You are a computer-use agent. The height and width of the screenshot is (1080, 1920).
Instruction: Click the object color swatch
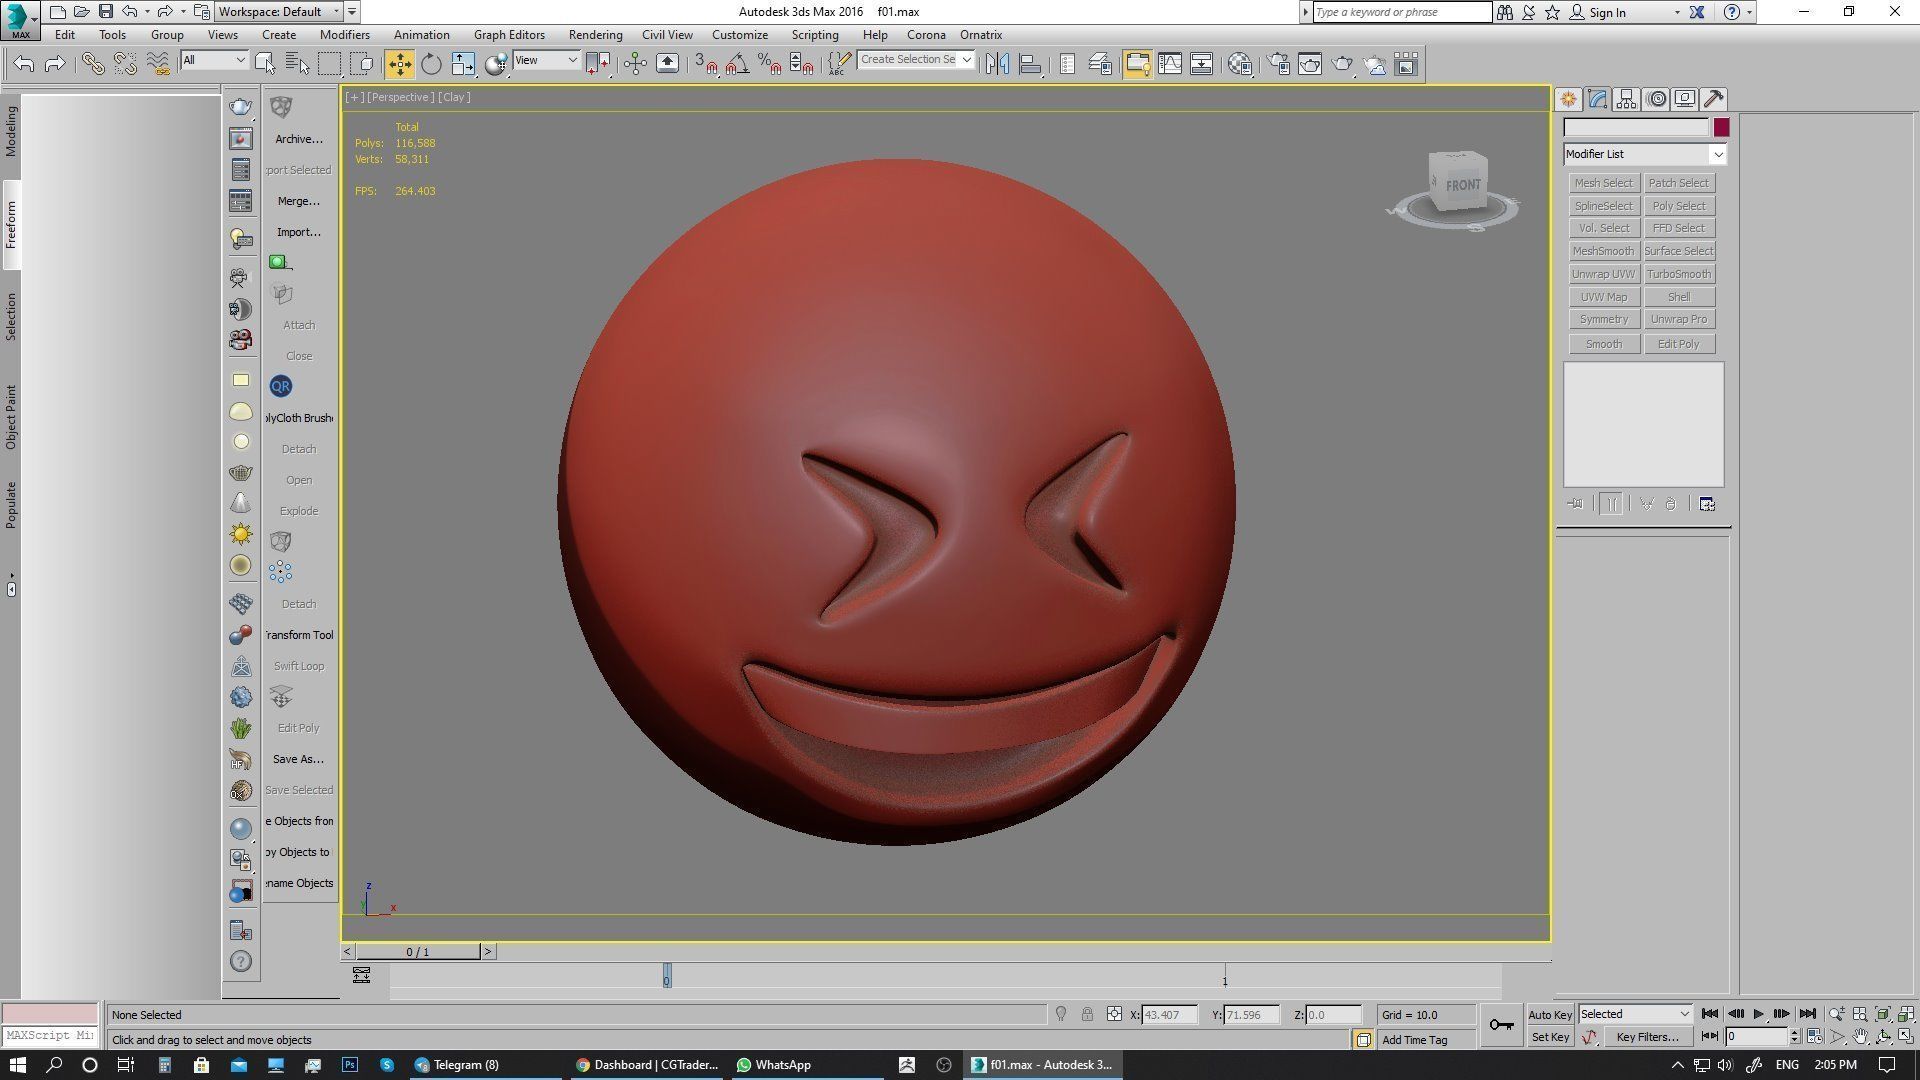point(1721,128)
